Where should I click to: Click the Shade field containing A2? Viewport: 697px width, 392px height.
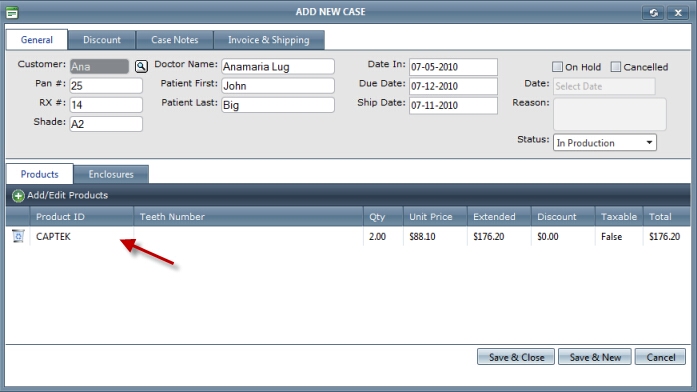point(106,124)
